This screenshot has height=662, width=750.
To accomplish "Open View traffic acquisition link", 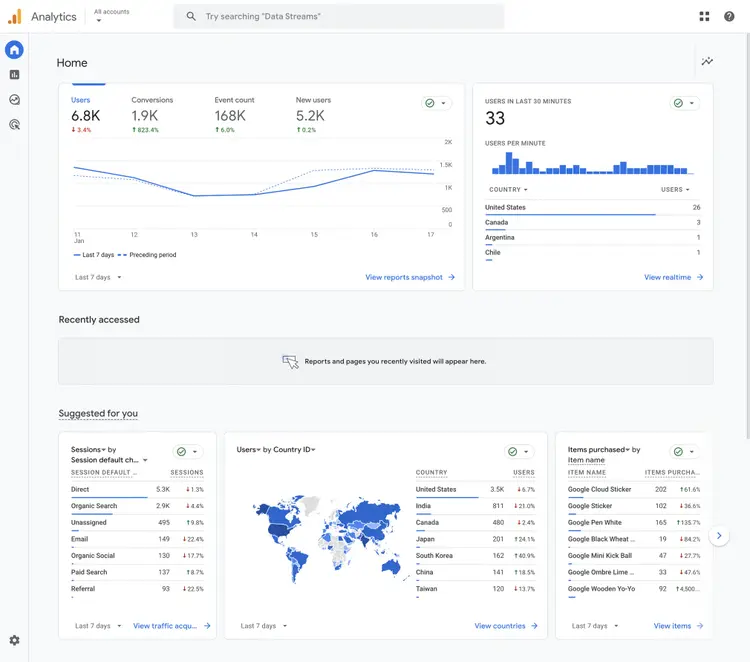I will pyautogui.click(x=165, y=626).
